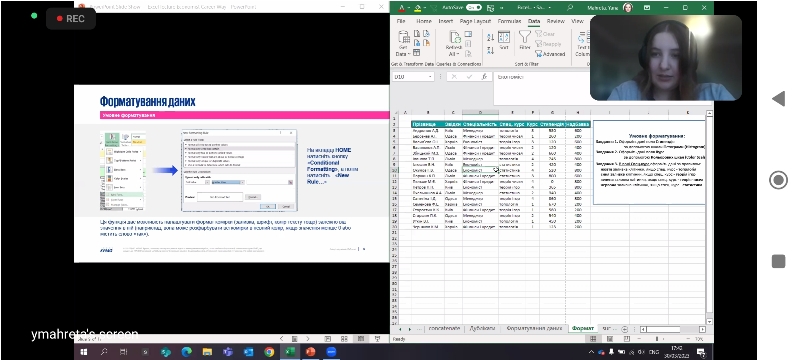Screen dimensions: 800x360
Task: Open the View tab in Excel
Action: point(577,21)
